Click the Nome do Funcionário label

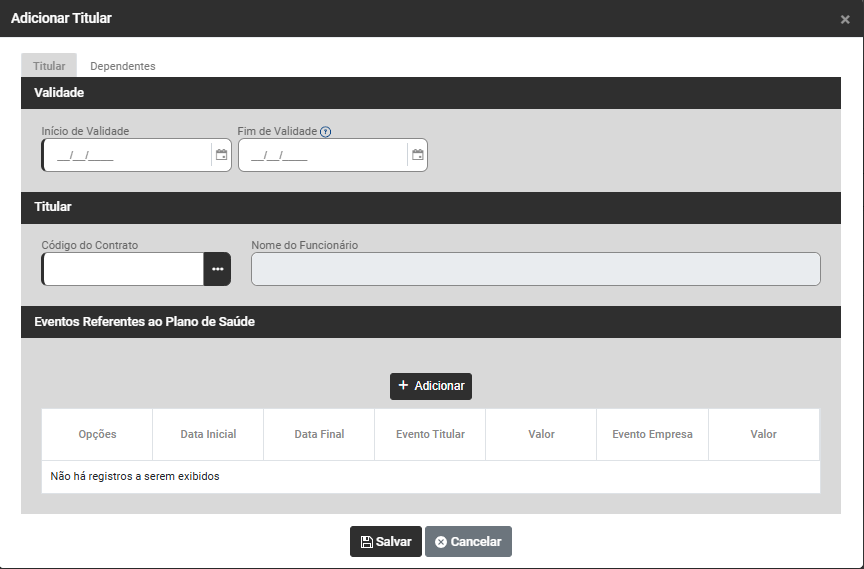305,245
